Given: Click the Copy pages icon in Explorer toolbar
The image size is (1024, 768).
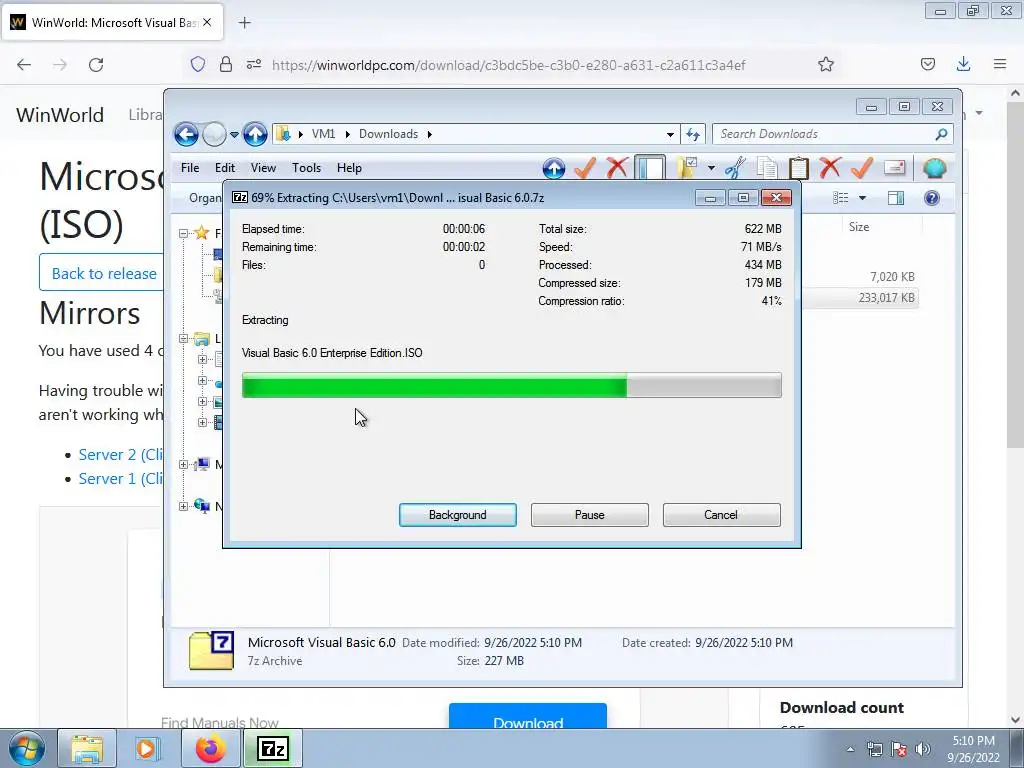Looking at the screenshot, I should pyautogui.click(x=767, y=168).
